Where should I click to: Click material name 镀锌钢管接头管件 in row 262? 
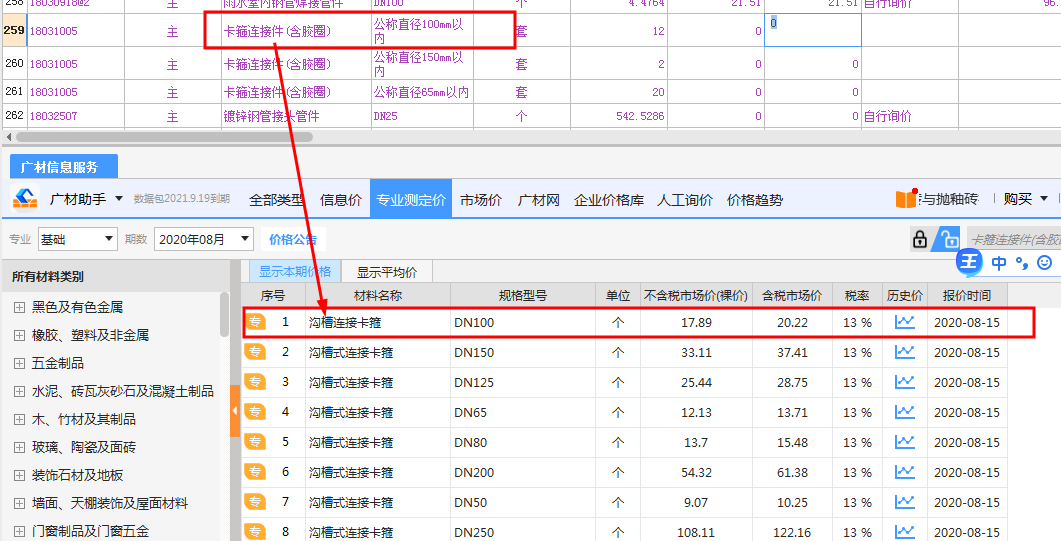click(x=271, y=116)
